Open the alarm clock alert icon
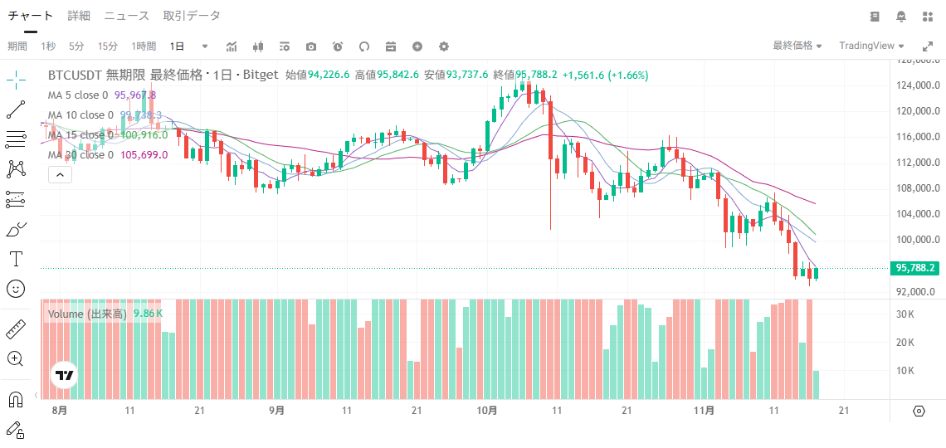946x448 pixels. tap(337, 46)
